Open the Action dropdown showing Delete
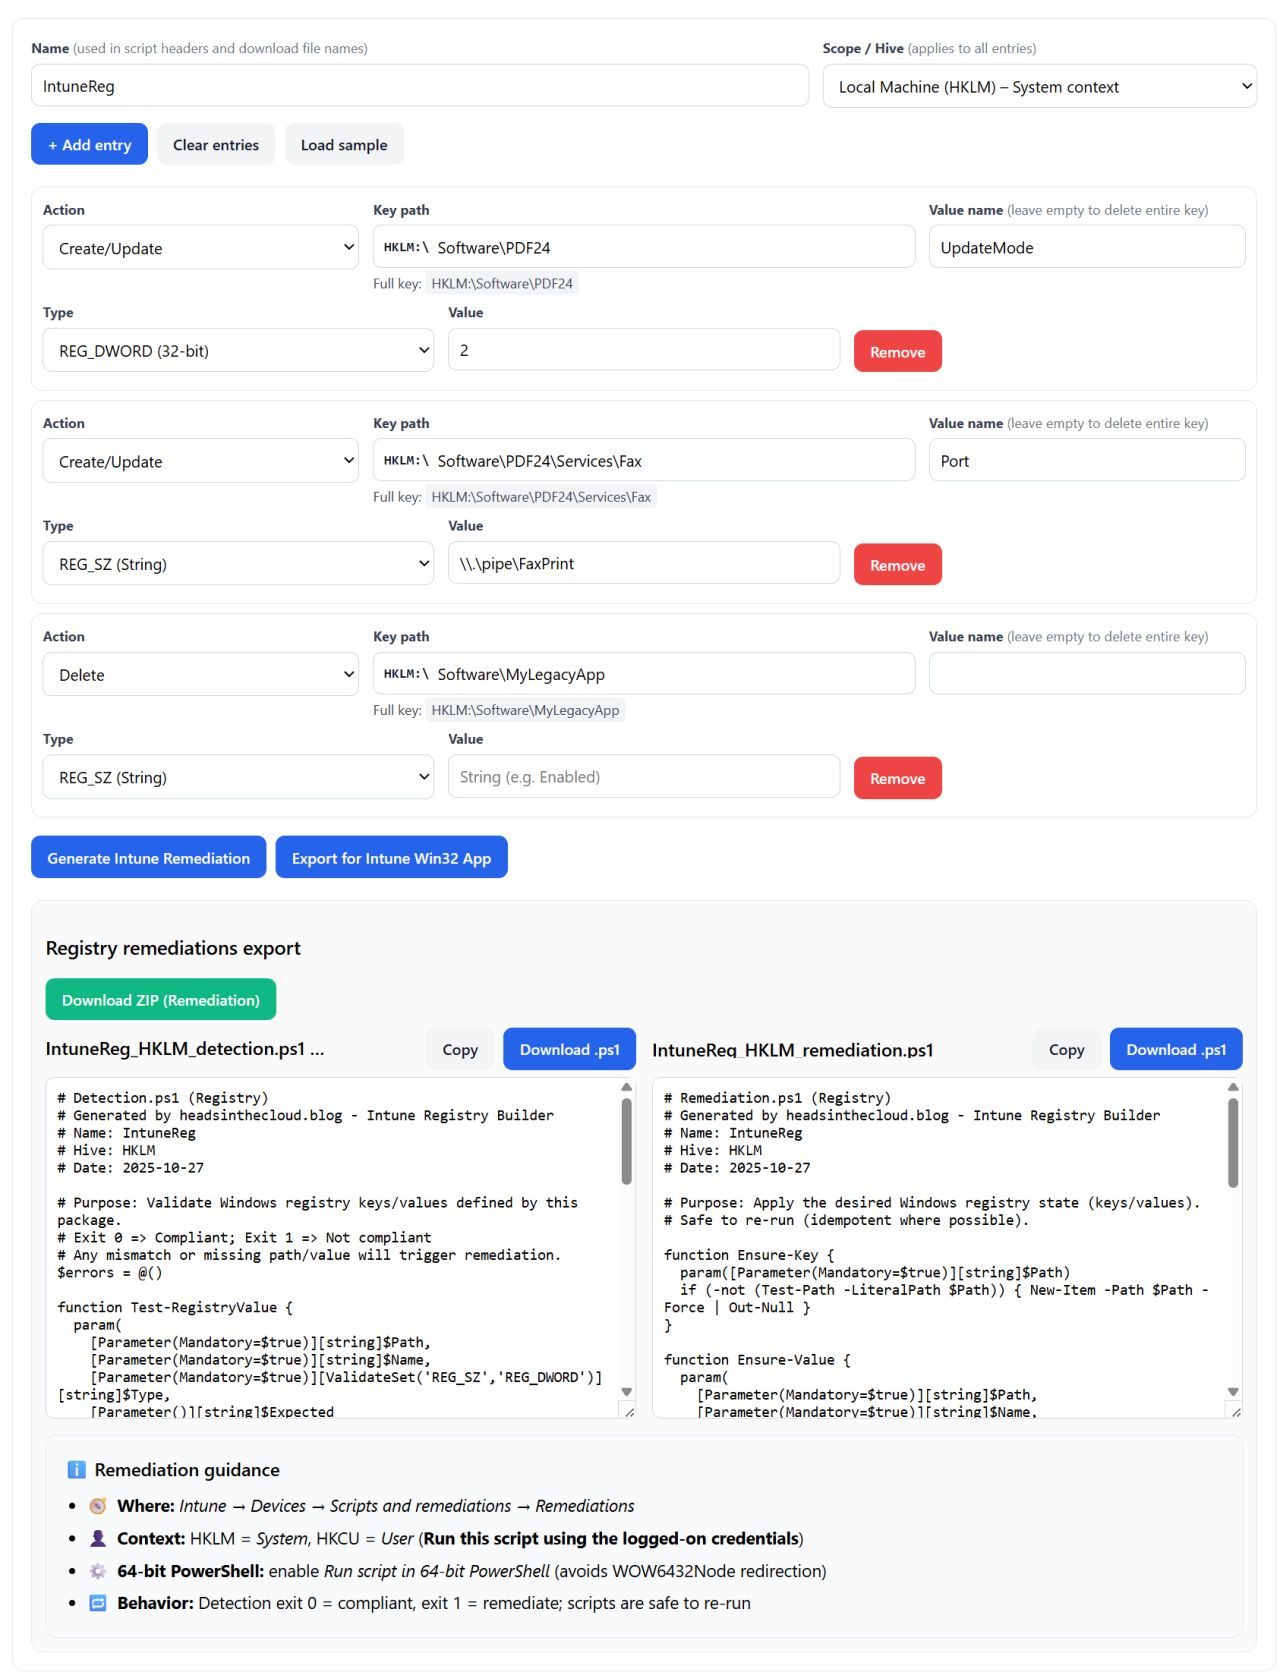 [199, 674]
